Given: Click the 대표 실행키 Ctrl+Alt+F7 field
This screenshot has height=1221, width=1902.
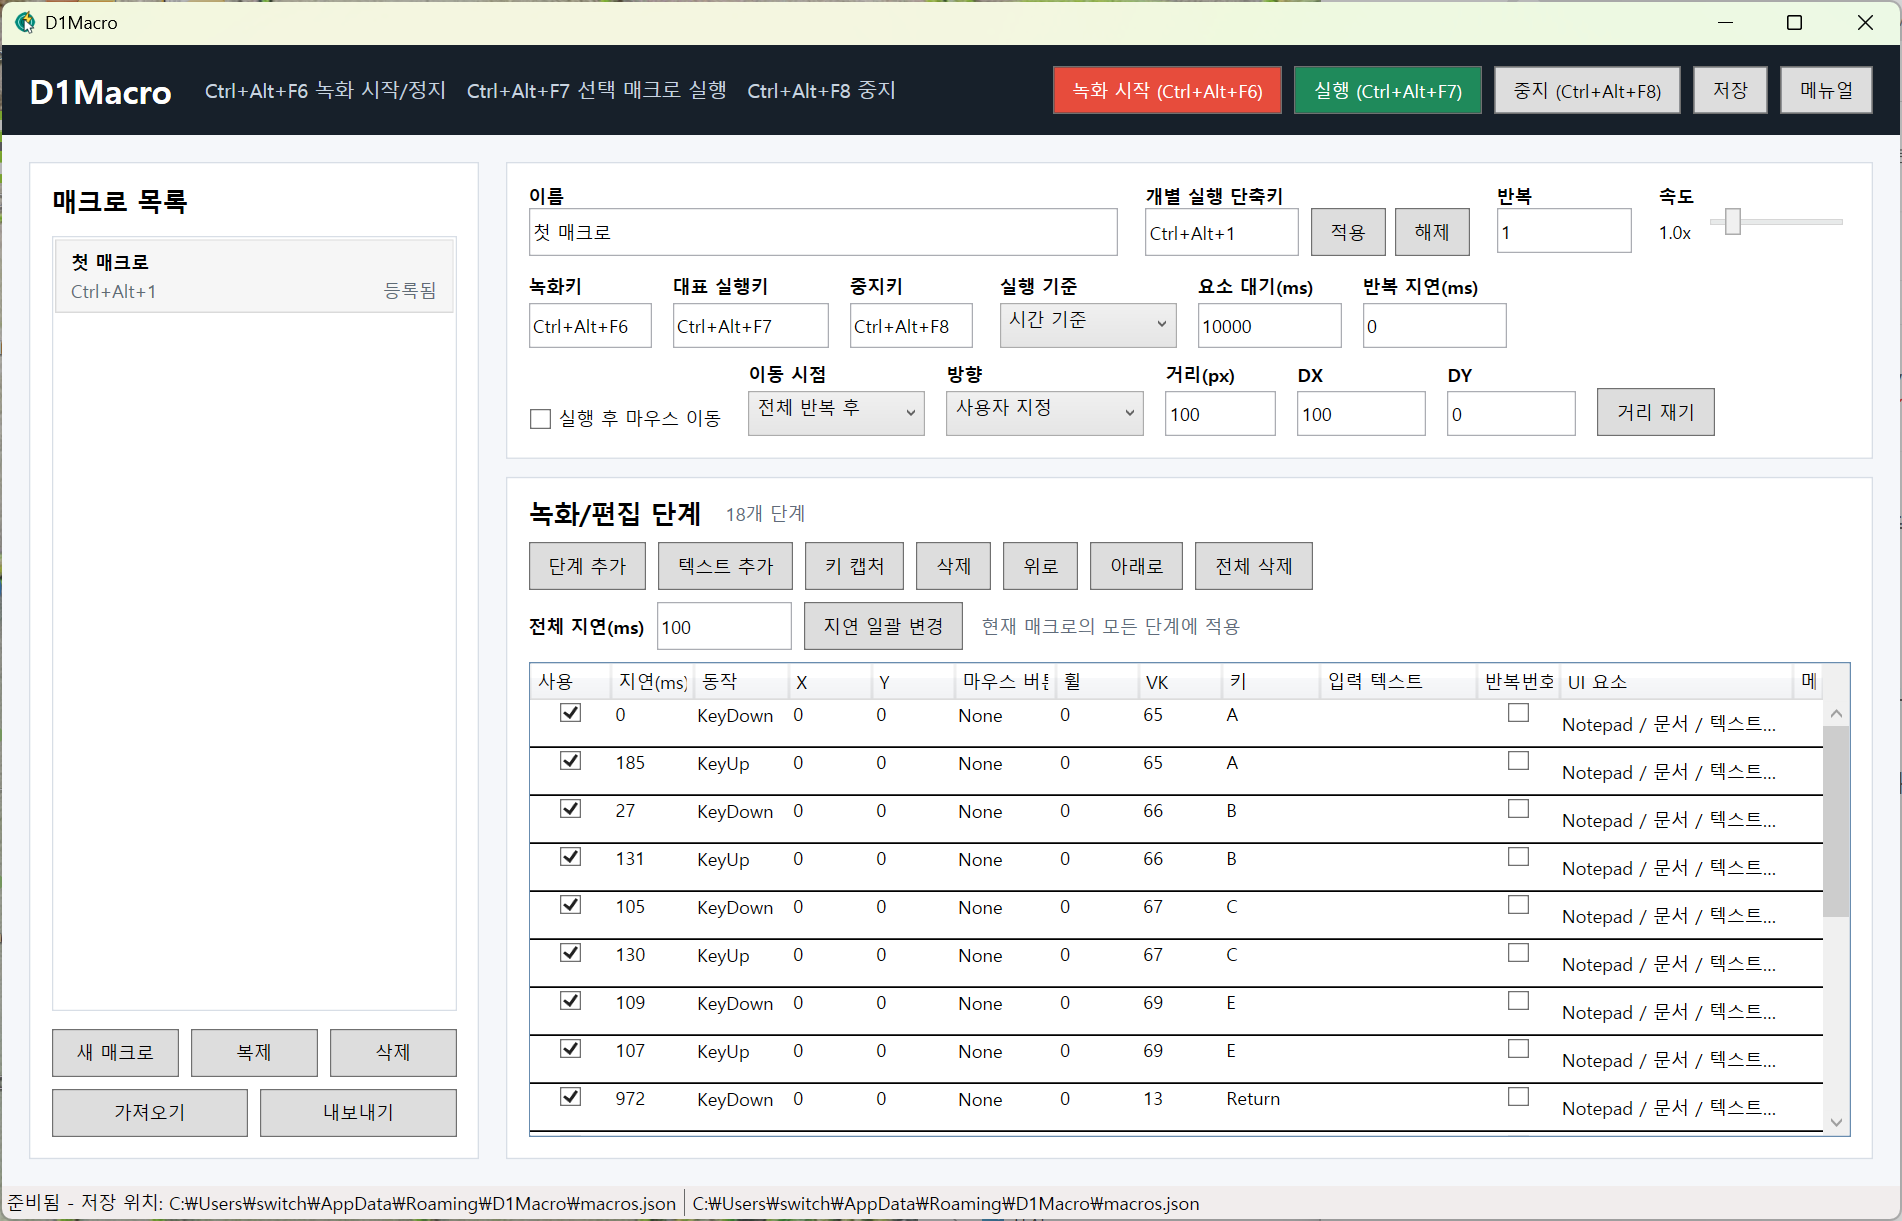Looking at the screenshot, I should tap(750, 326).
